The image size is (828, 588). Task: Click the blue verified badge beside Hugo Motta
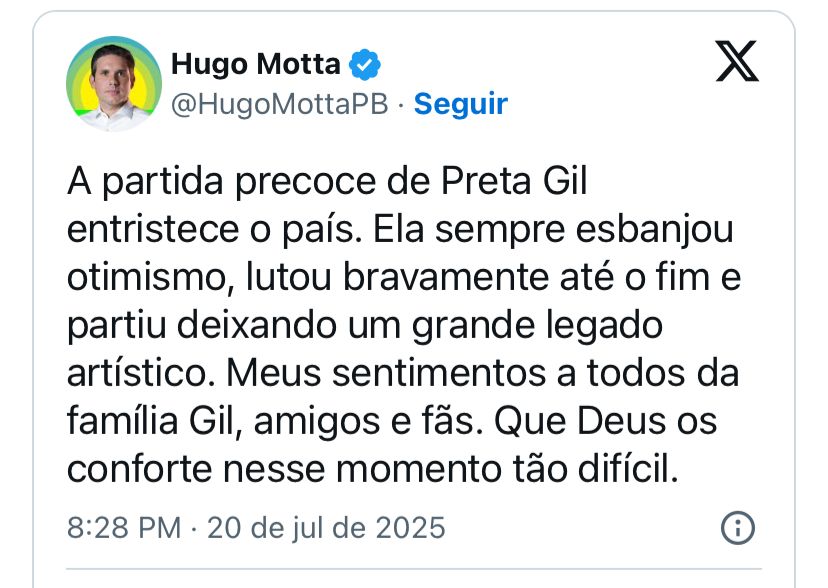pyautogui.click(x=365, y=64)
